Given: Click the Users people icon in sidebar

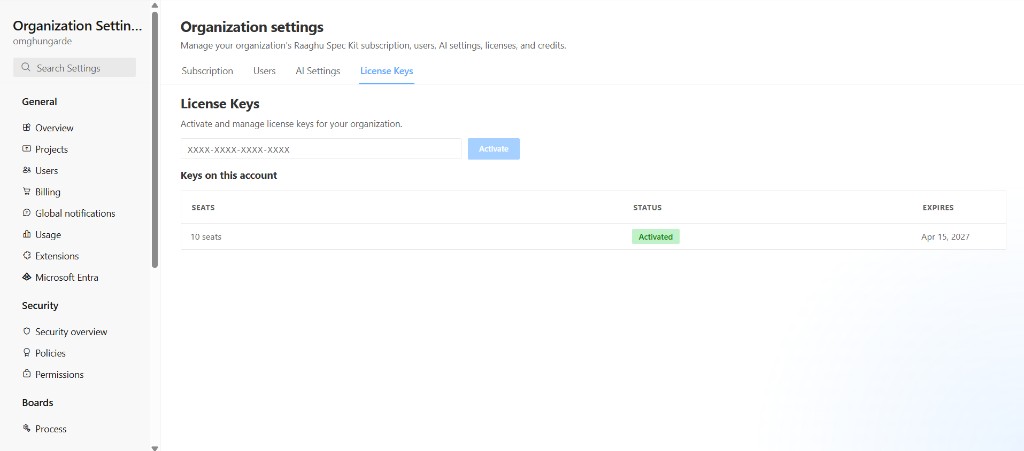Looking at the screenshot, I should (x=27, y=170).
